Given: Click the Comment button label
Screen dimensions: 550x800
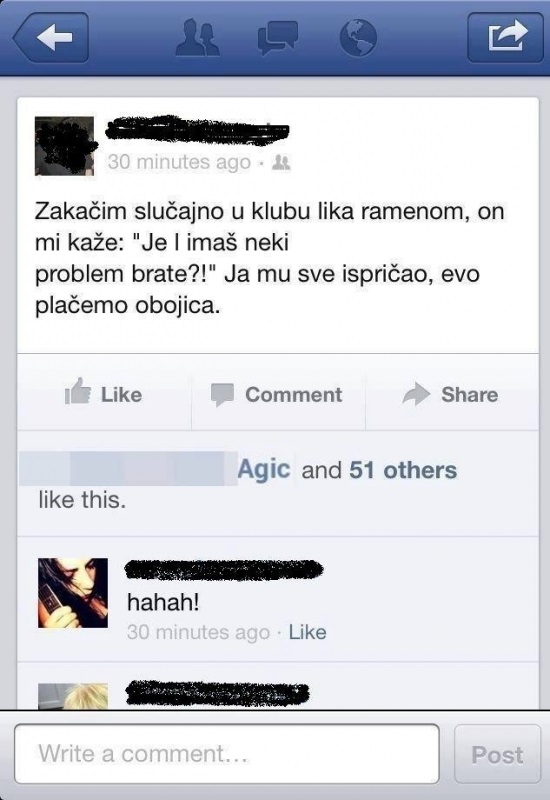Looking at the screenshot, I should [293, 394].
